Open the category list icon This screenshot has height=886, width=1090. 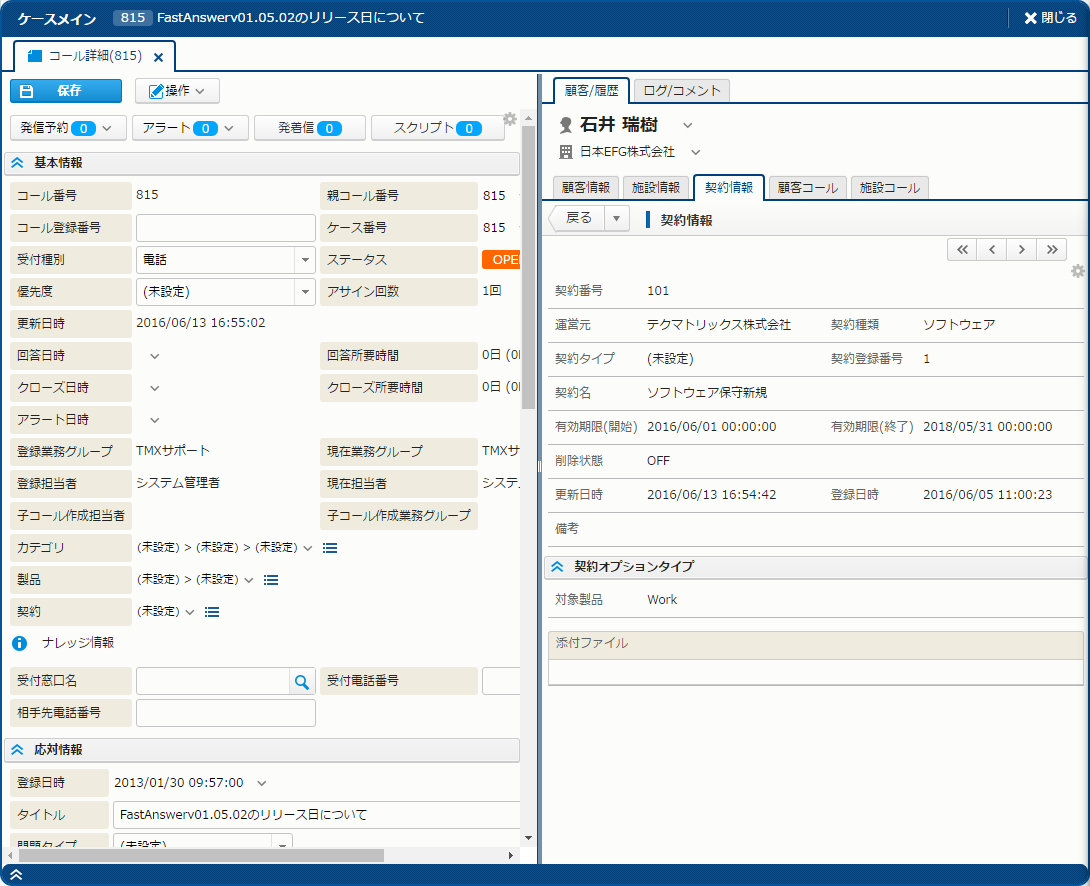point(330,548)
